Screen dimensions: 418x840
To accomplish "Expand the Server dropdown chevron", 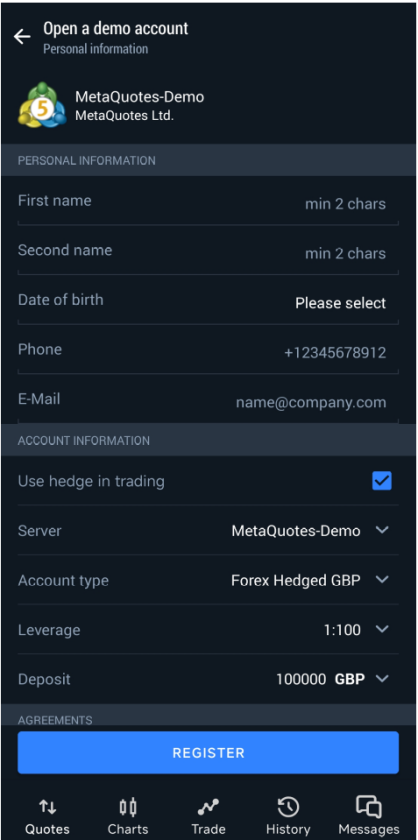I will tap(382, 530).
